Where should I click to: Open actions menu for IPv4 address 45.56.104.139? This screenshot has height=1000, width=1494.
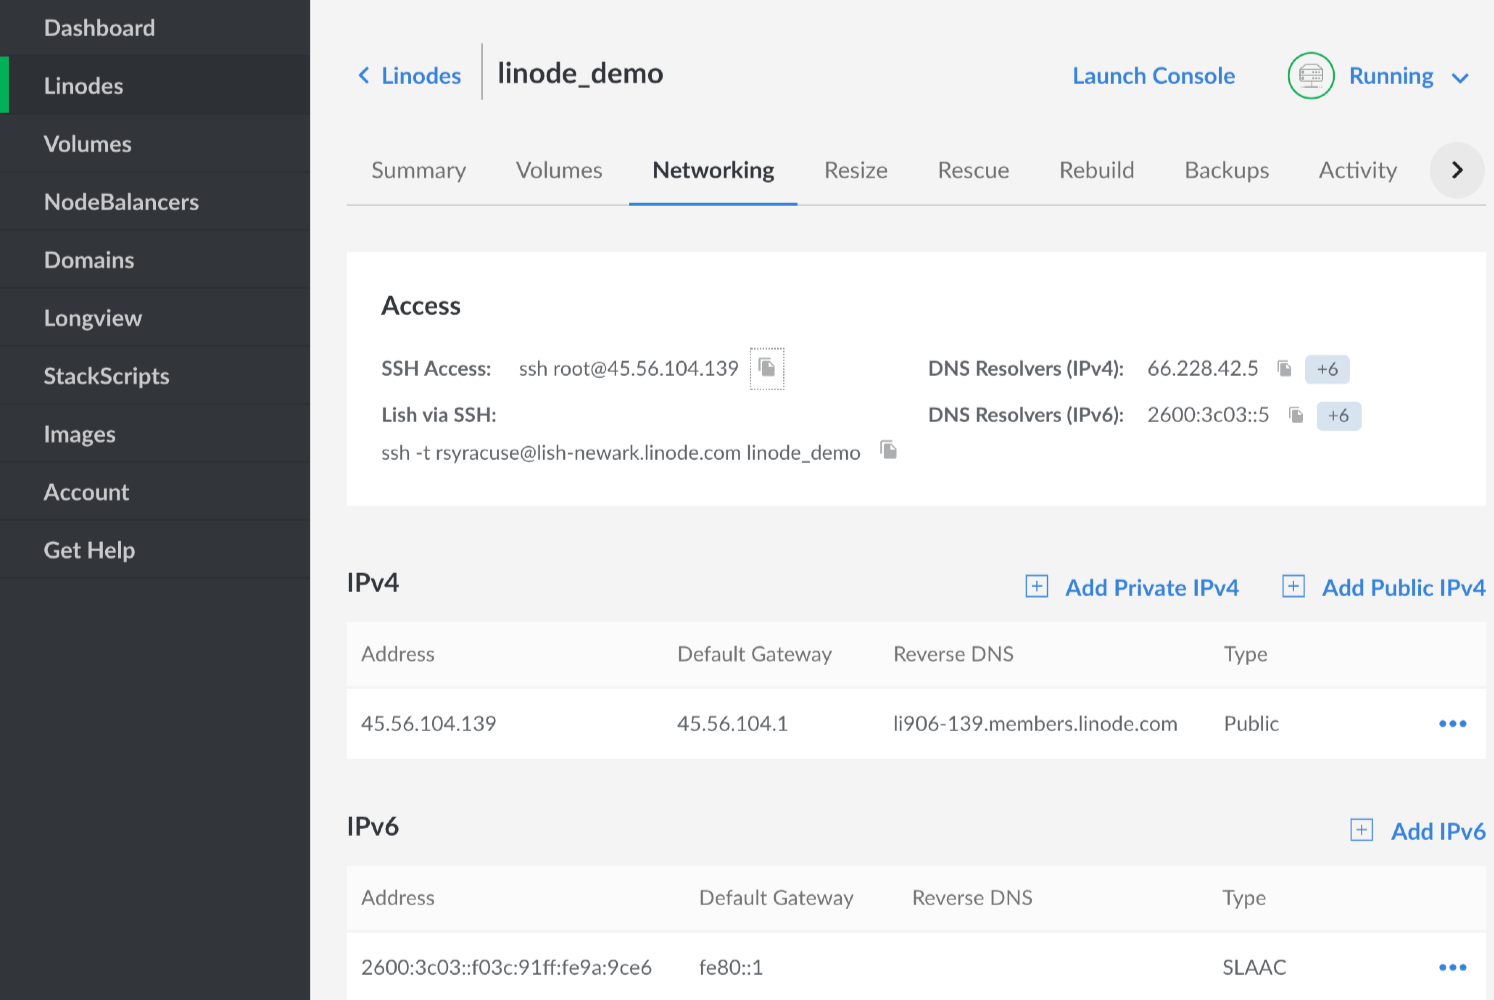[x=1452, y=723]
